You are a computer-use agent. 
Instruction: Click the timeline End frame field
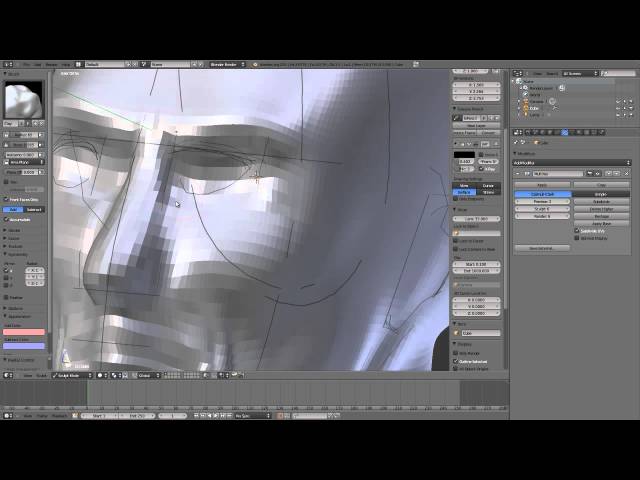[x=137, y=416]
